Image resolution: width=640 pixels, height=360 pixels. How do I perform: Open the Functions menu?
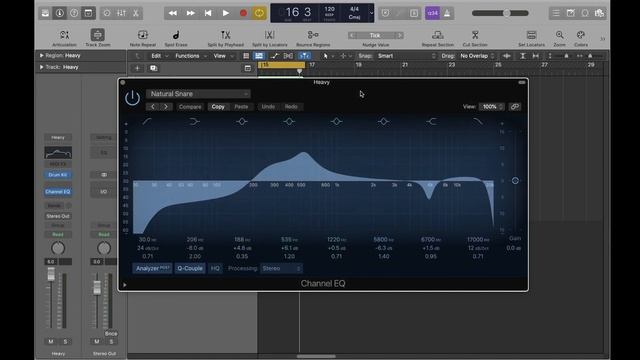pyautogui.click(x=191, y=56)
